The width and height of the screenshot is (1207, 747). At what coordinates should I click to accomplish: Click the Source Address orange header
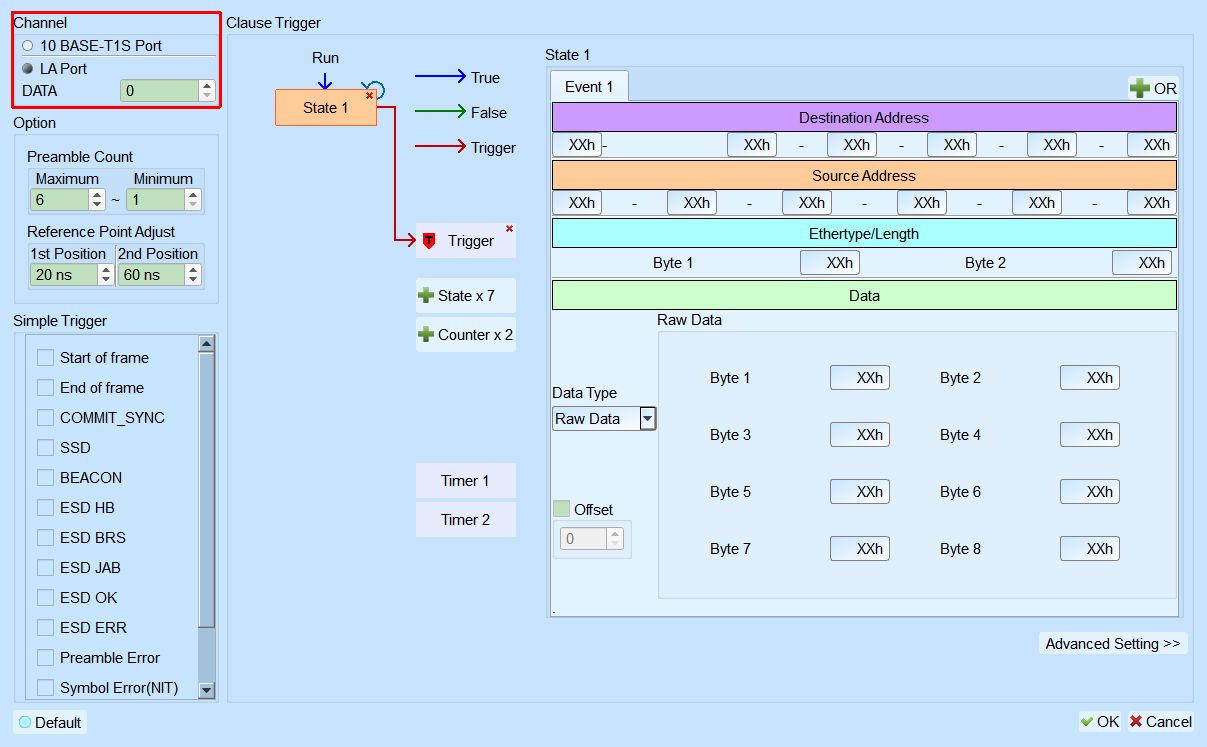864,176
